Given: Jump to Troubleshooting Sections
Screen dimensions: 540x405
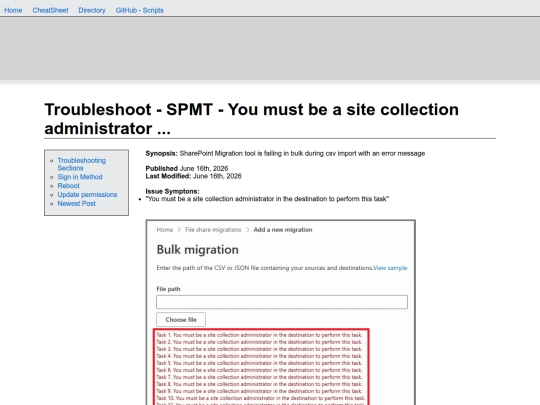Looking at the screenshot, I should [x=82, y=164].
